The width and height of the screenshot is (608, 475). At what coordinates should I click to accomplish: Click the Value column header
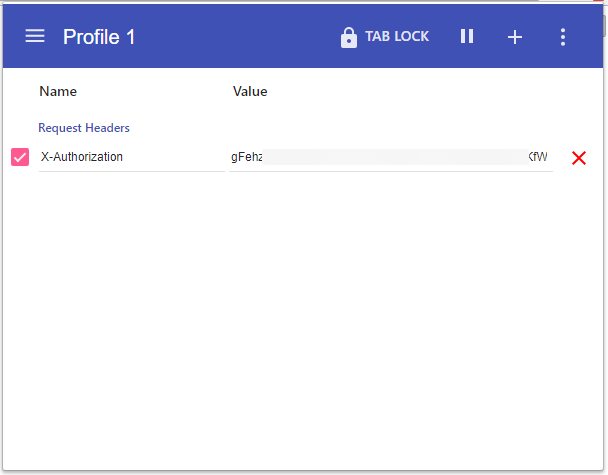pos(250,92)
